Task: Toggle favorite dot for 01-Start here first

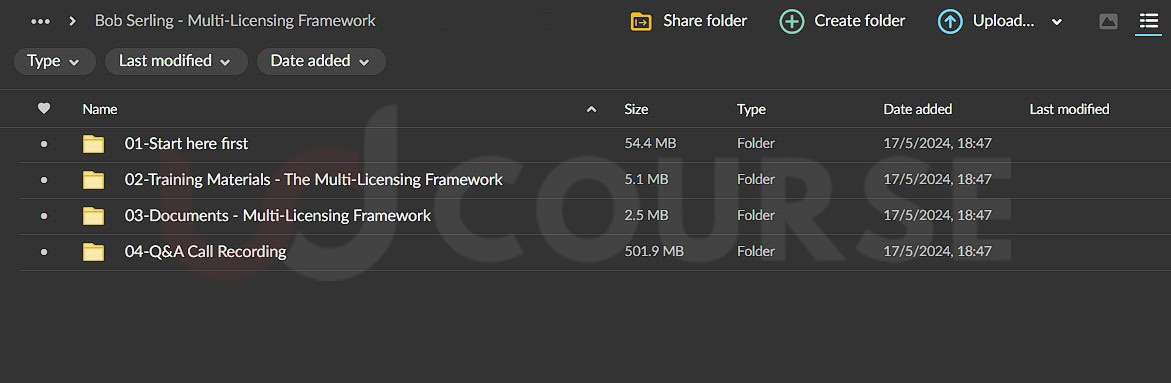Action: point(44,144)
